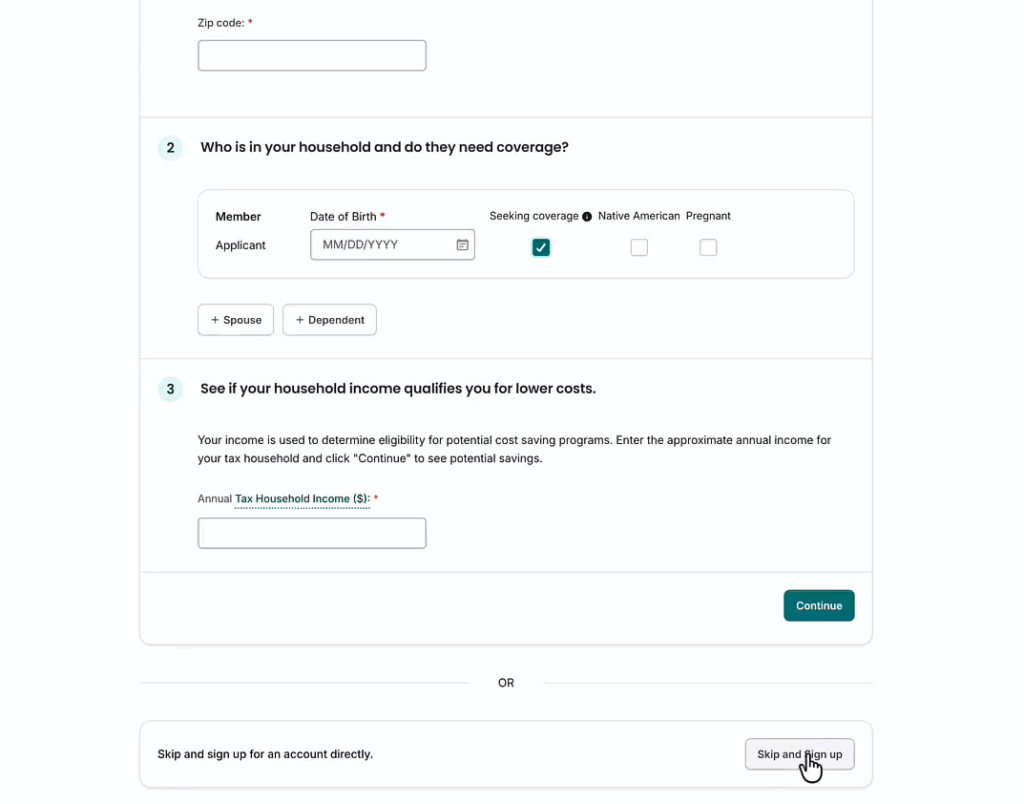Tick the Pregnant checkbox

708,248
